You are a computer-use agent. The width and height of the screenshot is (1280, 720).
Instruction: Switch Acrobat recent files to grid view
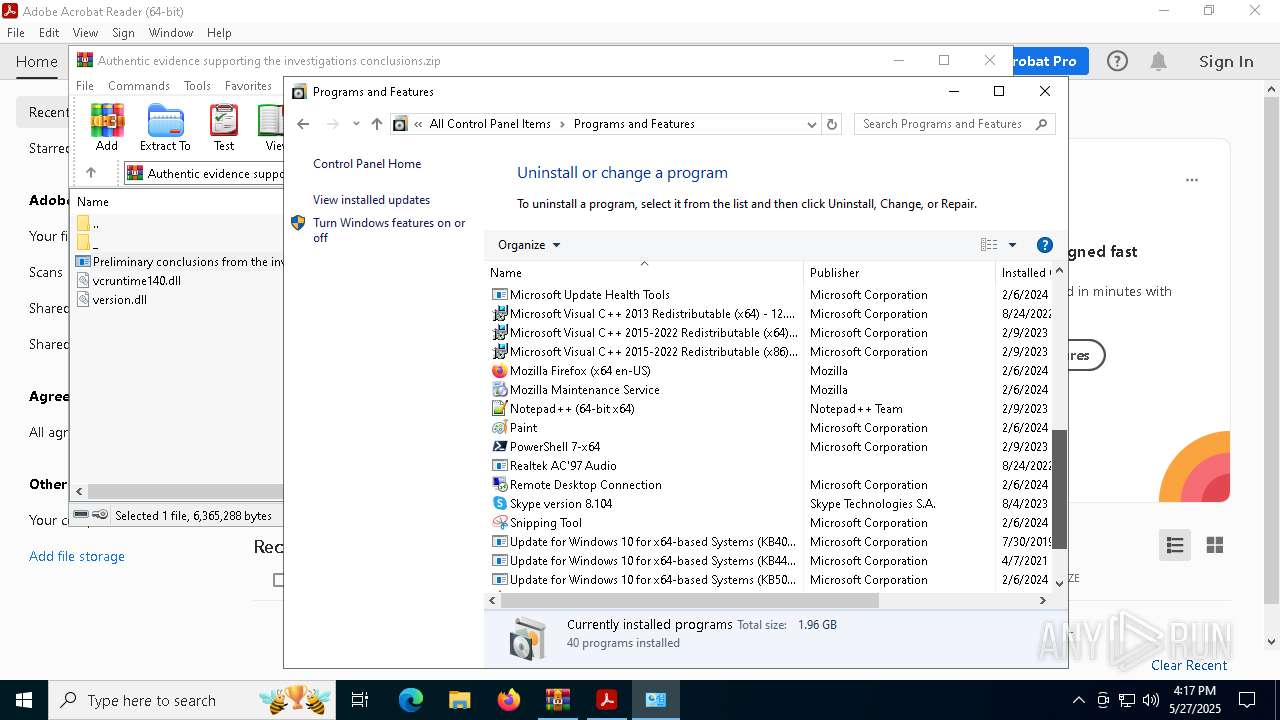pos(1215,545)
